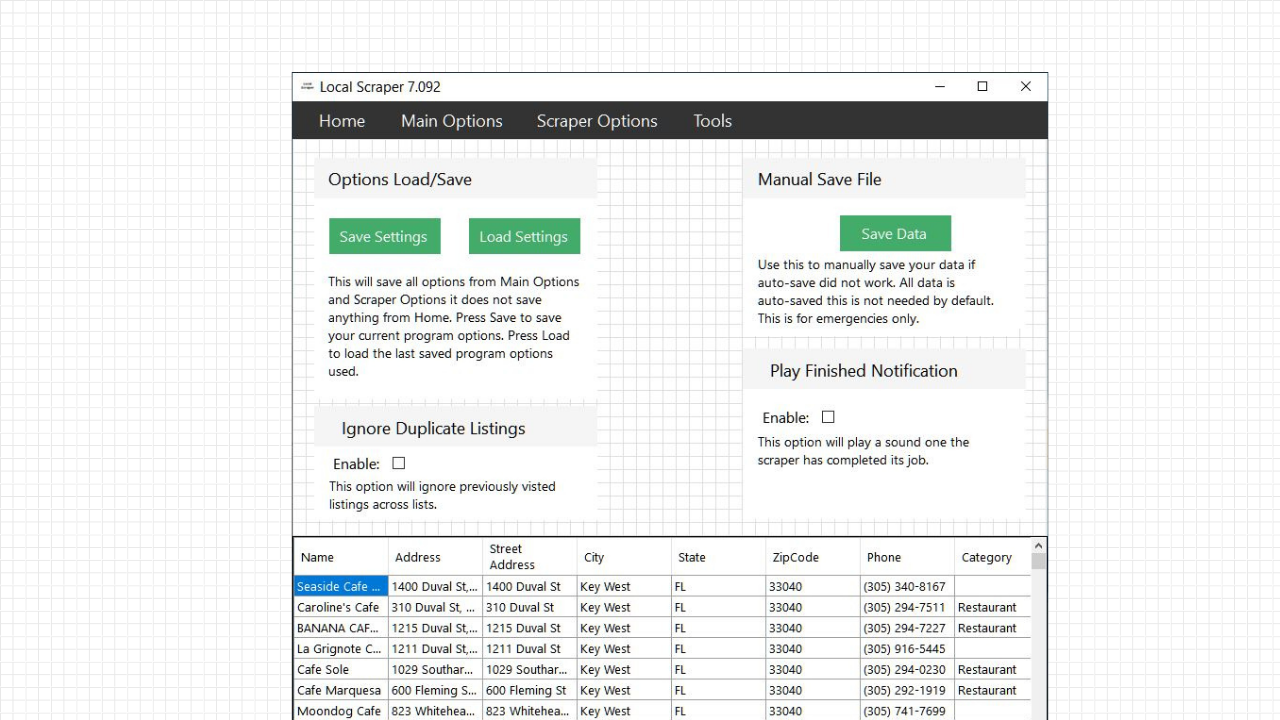This screenshot has height=720, width=1280.
Task: Select the Caroline's Cafe row
Action: (x=340, y=607)
